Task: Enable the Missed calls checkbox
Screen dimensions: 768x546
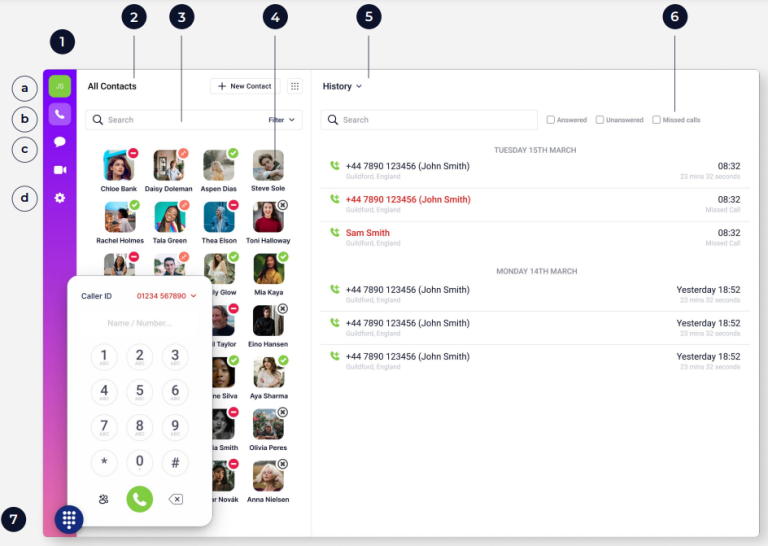Action: [x=656, y=120]
